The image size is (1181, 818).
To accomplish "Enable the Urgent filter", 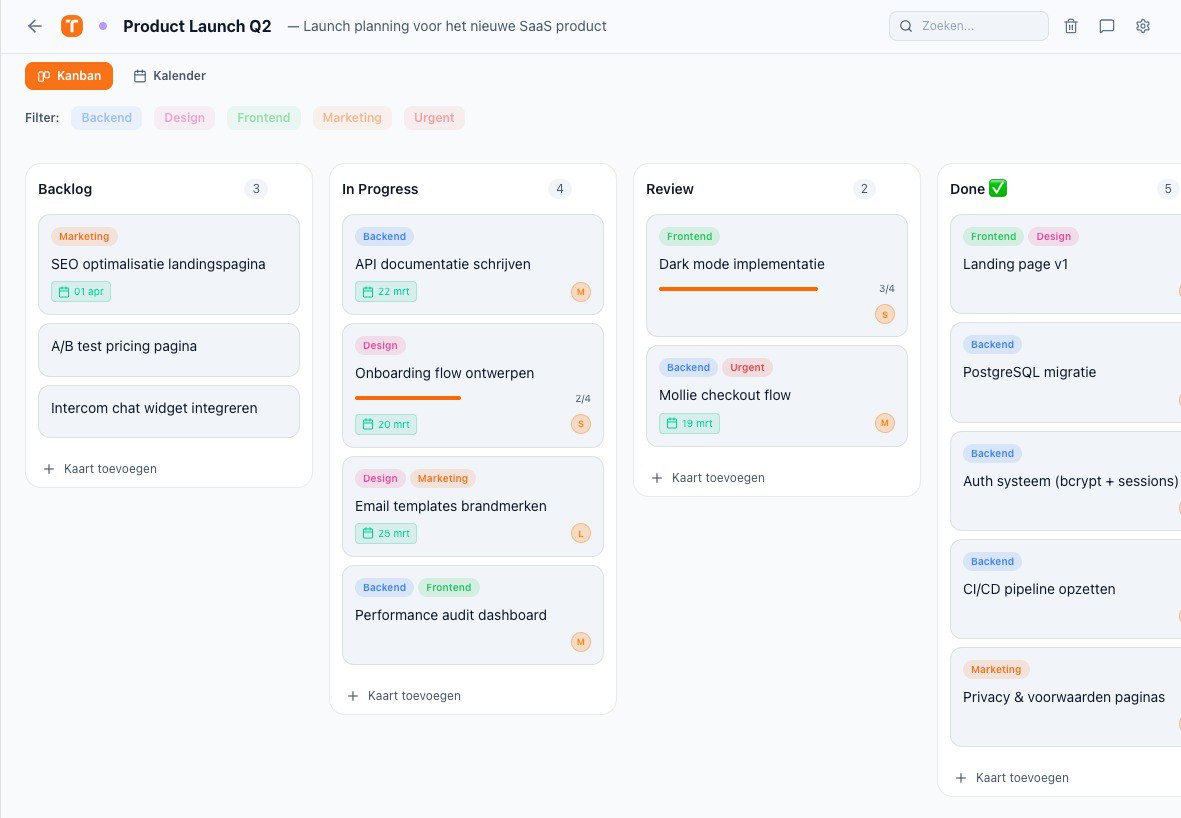I will pyautogui.click(x=434, y=117).
